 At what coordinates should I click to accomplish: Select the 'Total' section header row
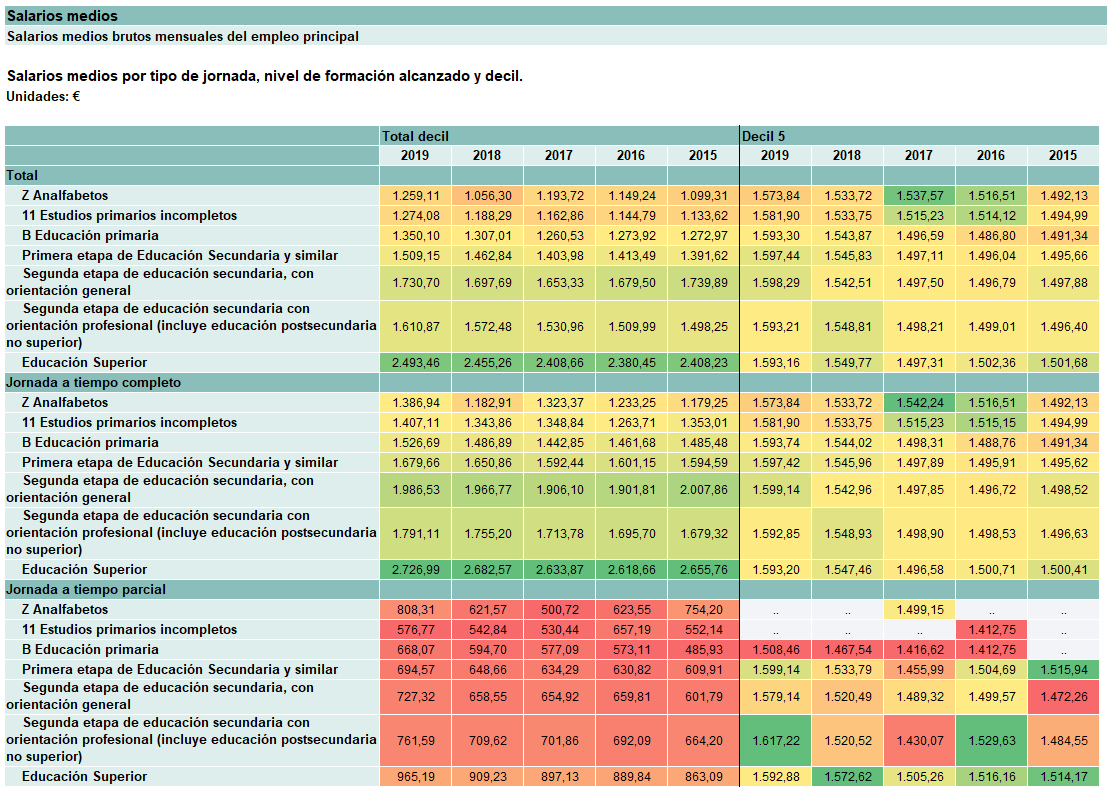[x=552, y=175]
